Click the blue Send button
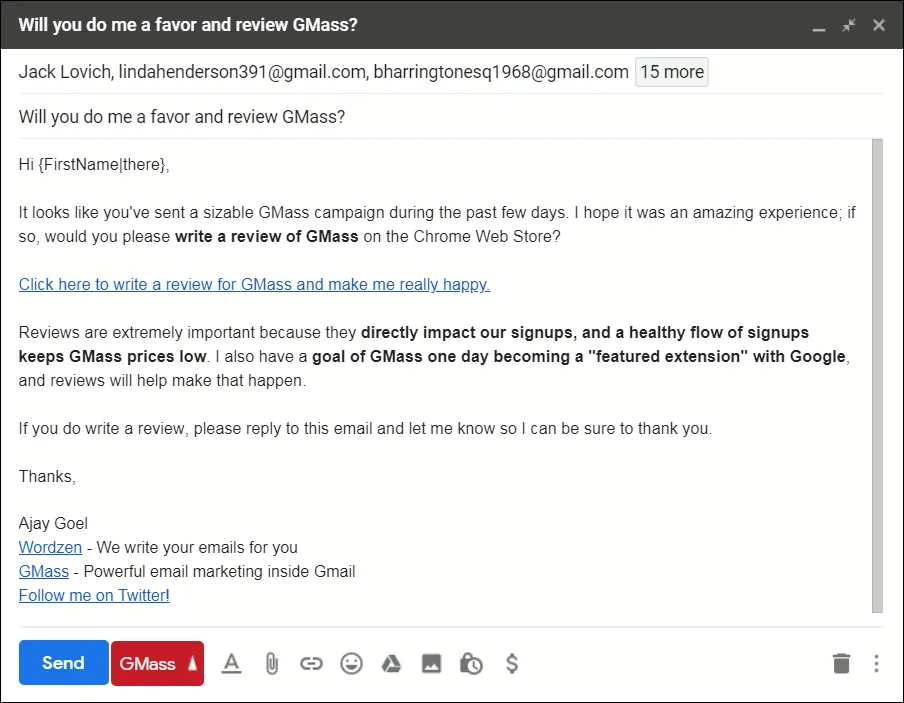This screenshot has height=703, width=904. [63, 663]
